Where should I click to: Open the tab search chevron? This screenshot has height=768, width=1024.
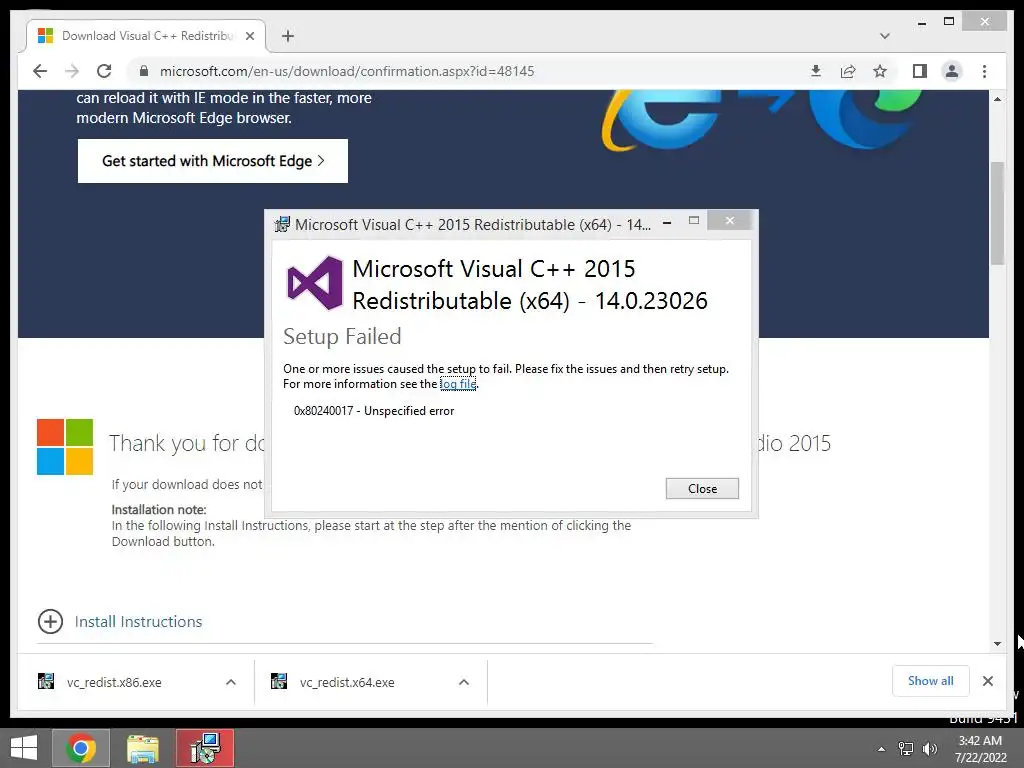[884, 36]
